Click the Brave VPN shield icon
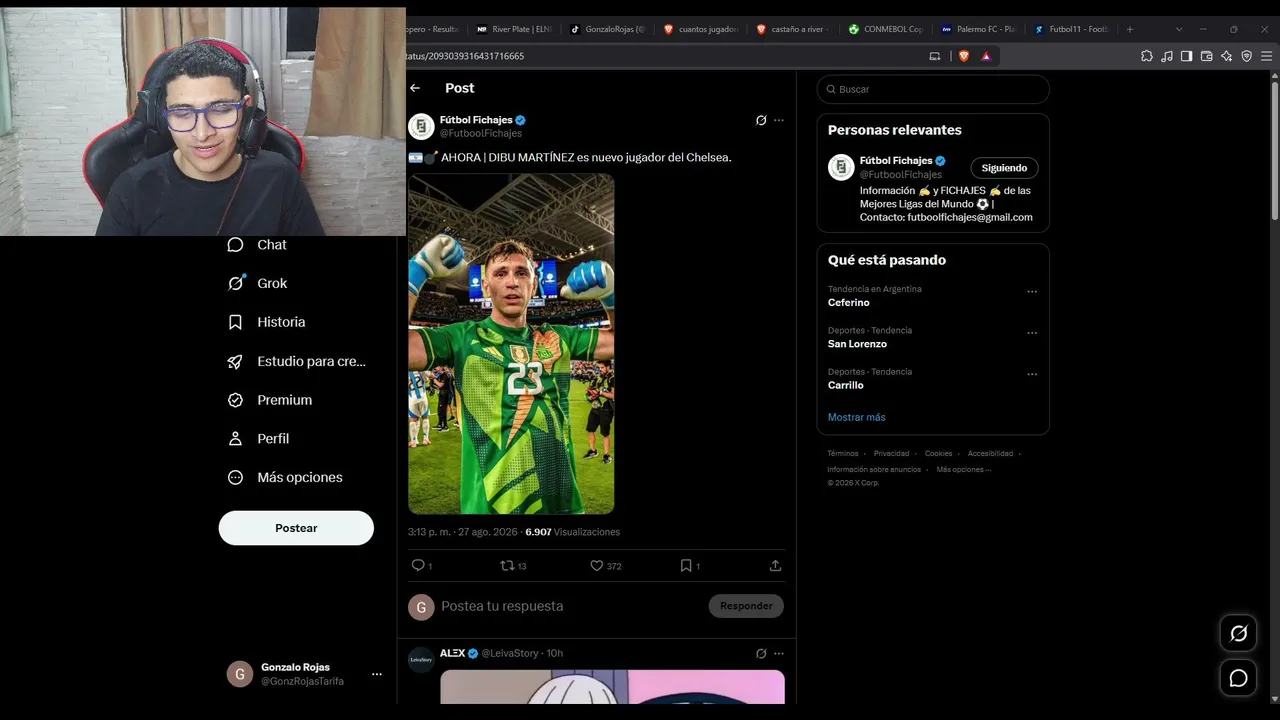This screenshot has width=1280, height=720. coord(1246,56)
